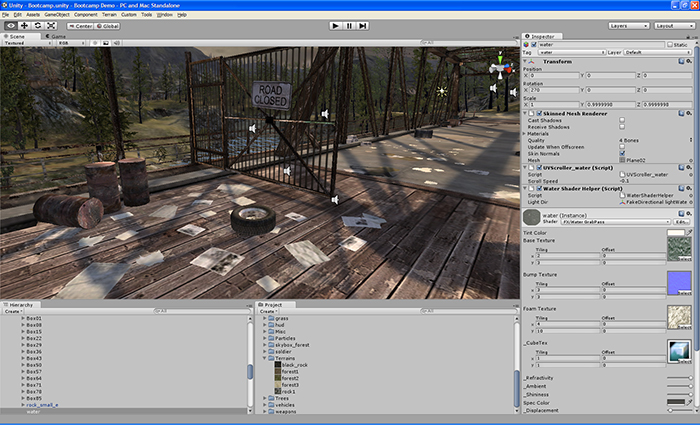This screenshot has height=425, width=700.
Task: Open Transform component gear settings
Action: (689, 61)
